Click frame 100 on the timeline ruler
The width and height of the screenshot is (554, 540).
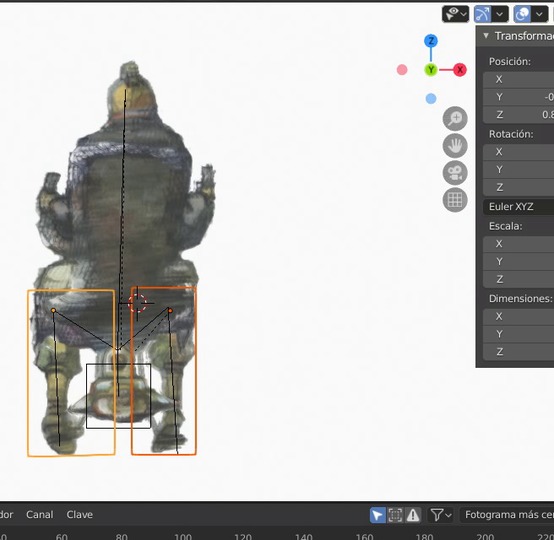(x=183, y=537)
